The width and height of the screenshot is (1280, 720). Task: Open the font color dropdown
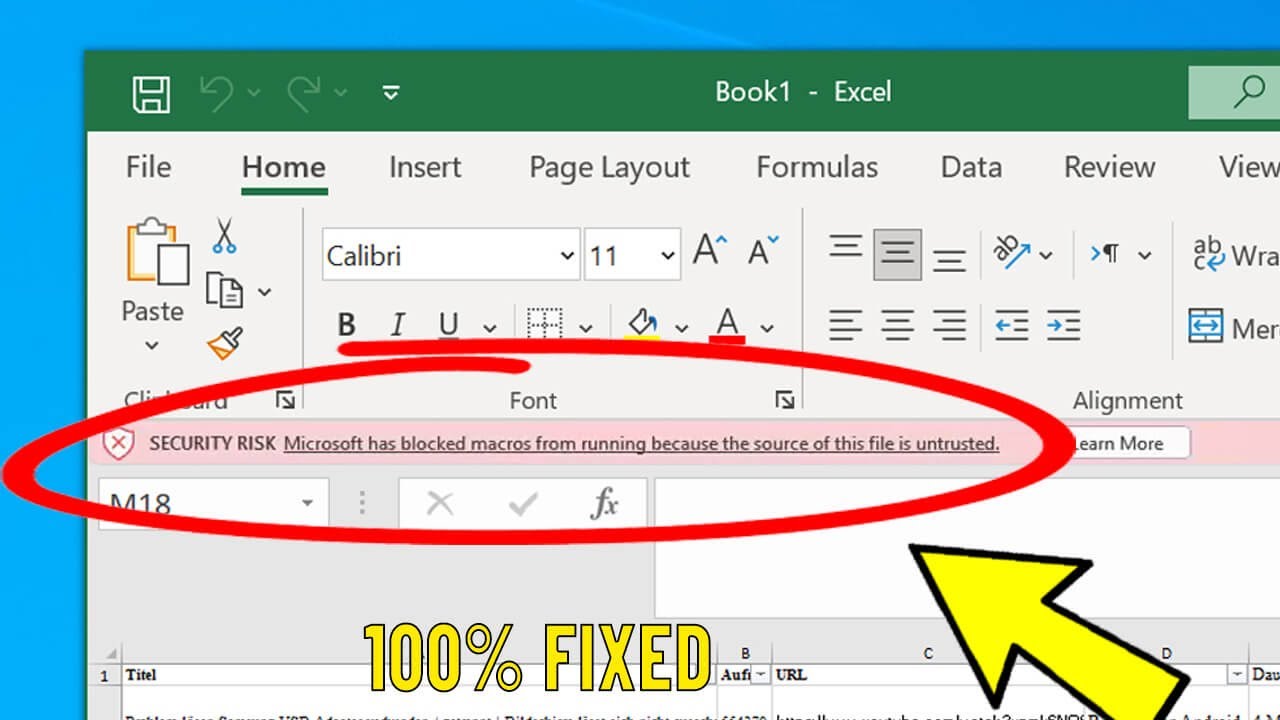(767, 327)
